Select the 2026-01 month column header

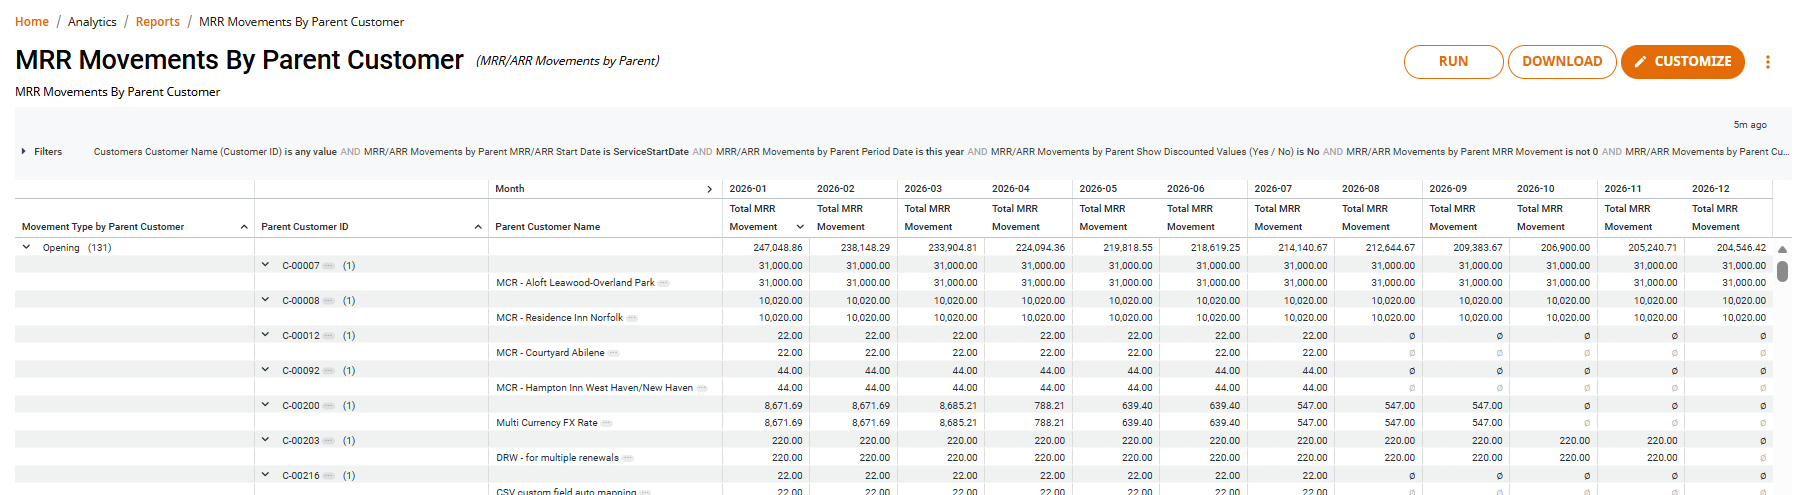[748, 189]
